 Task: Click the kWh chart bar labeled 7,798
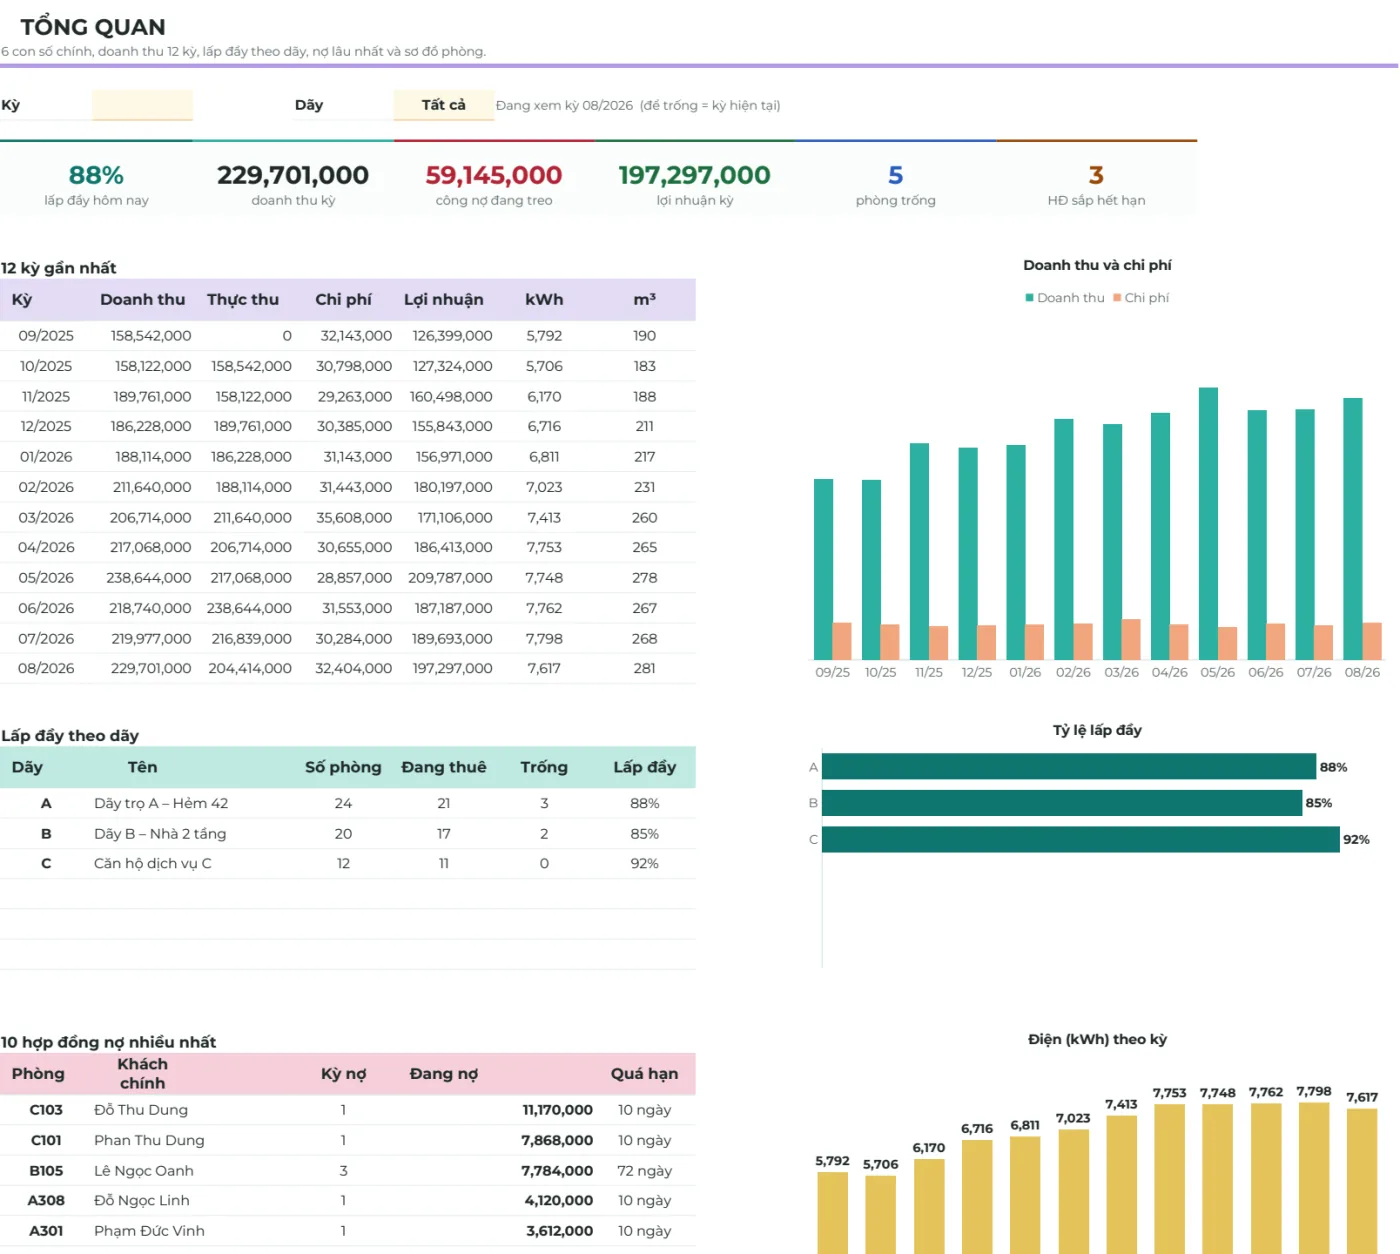1313,1177
